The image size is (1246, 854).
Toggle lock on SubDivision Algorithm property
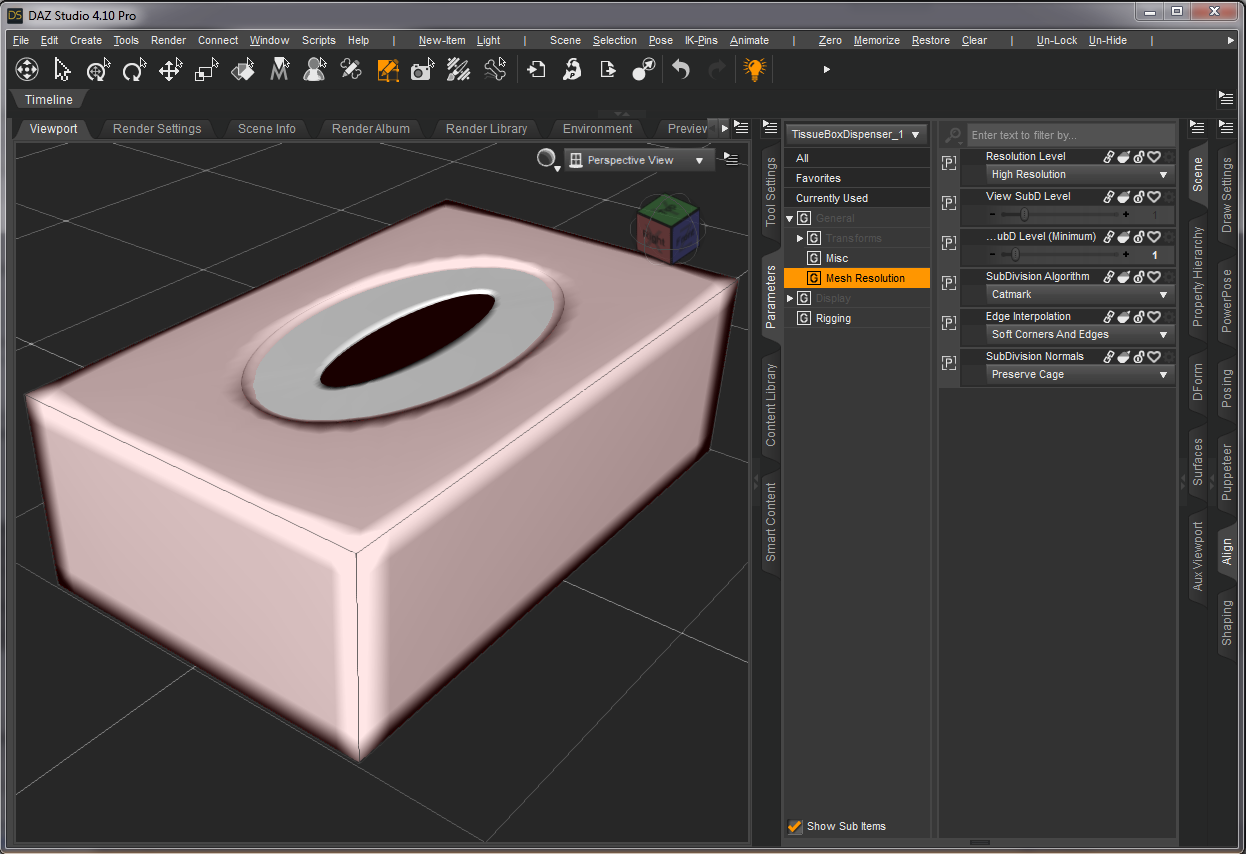point(1139,277)
